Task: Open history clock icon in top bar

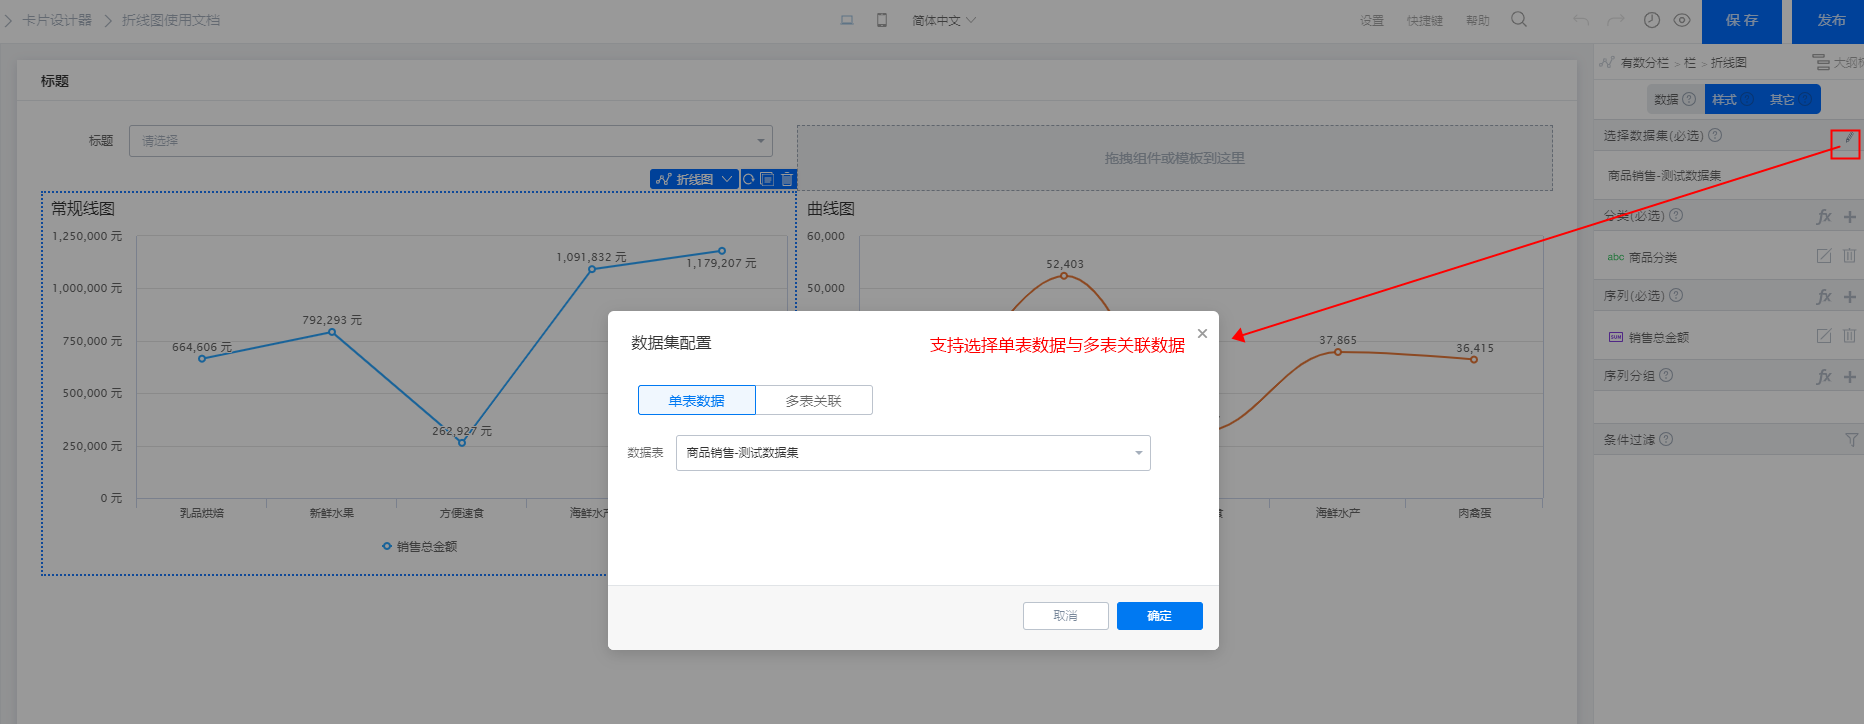Action: click(1652, 20)
